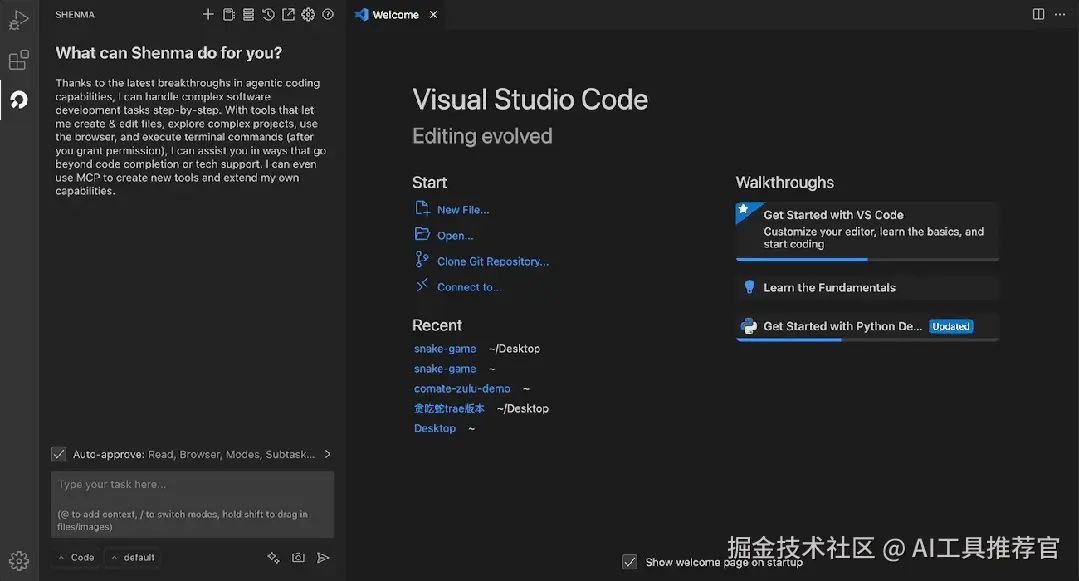Open the MCP servers icon in Shenma header

click(x=248, y=14)
